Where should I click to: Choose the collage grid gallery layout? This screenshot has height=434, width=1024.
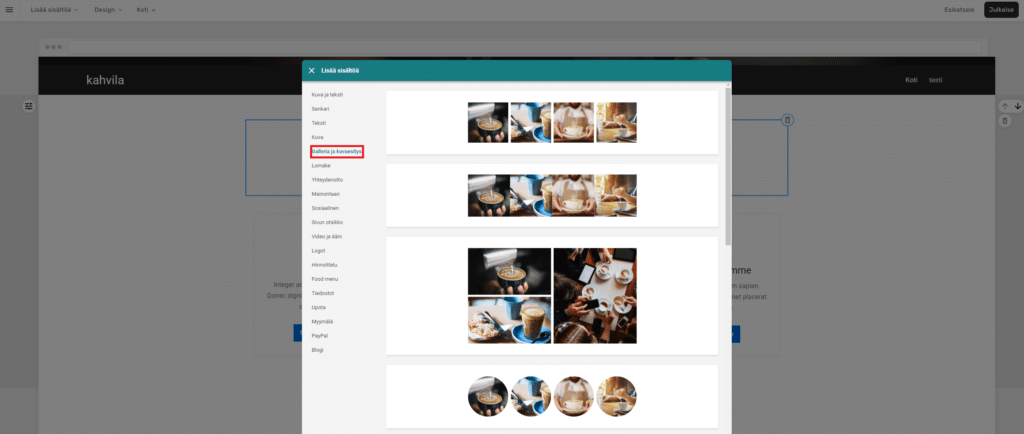552,295
